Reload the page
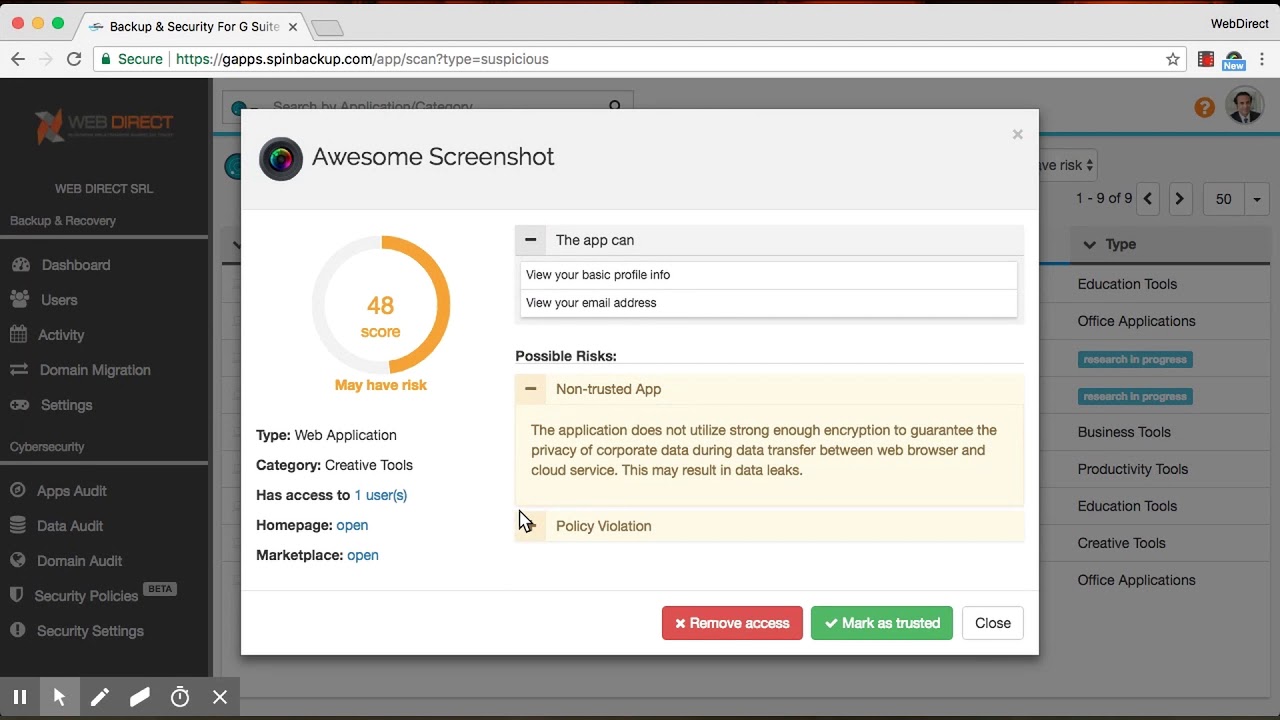Viewport: 1280px width, 720px height. 74,59
